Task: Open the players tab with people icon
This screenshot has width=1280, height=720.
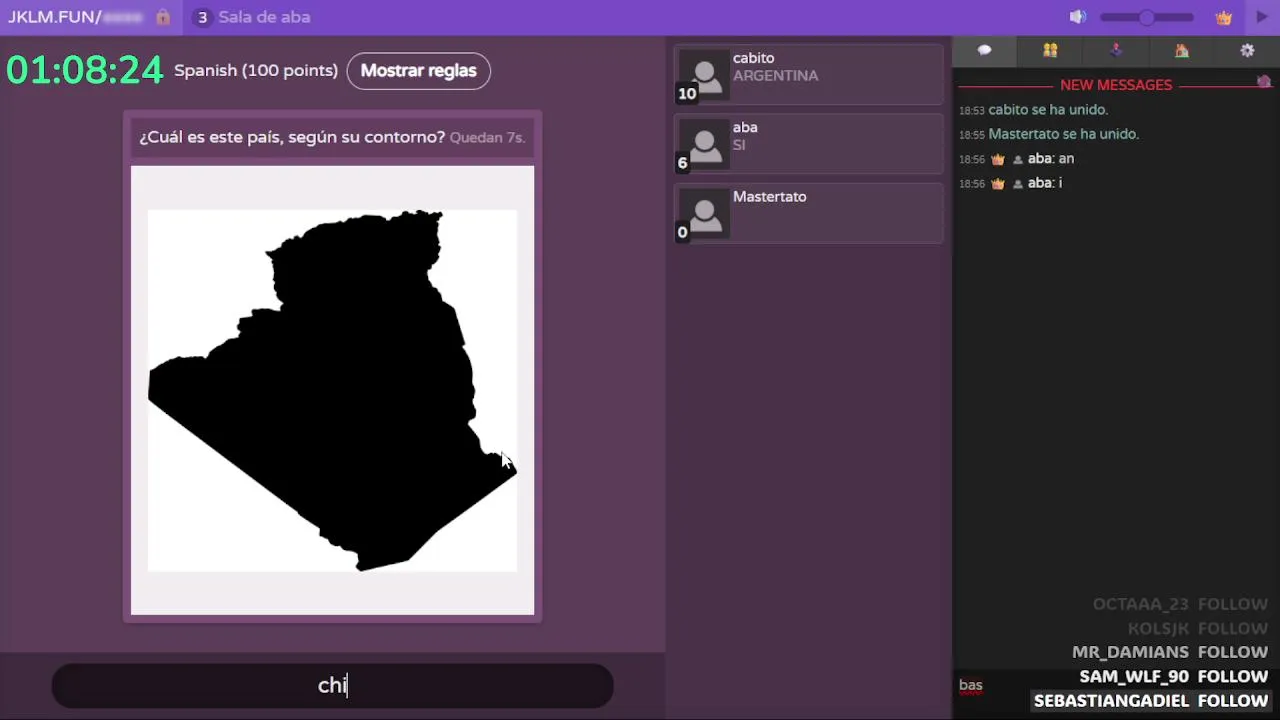Action: pyautogui.click(x=1050, y=50)
